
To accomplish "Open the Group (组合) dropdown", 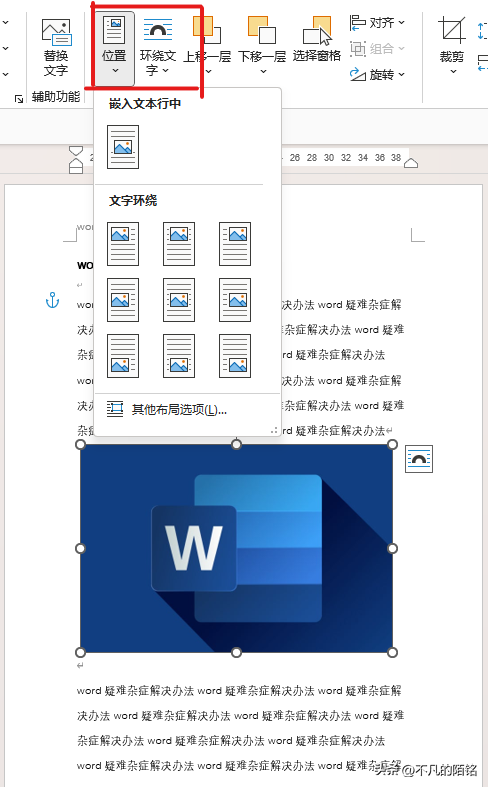I will point(377,49).
